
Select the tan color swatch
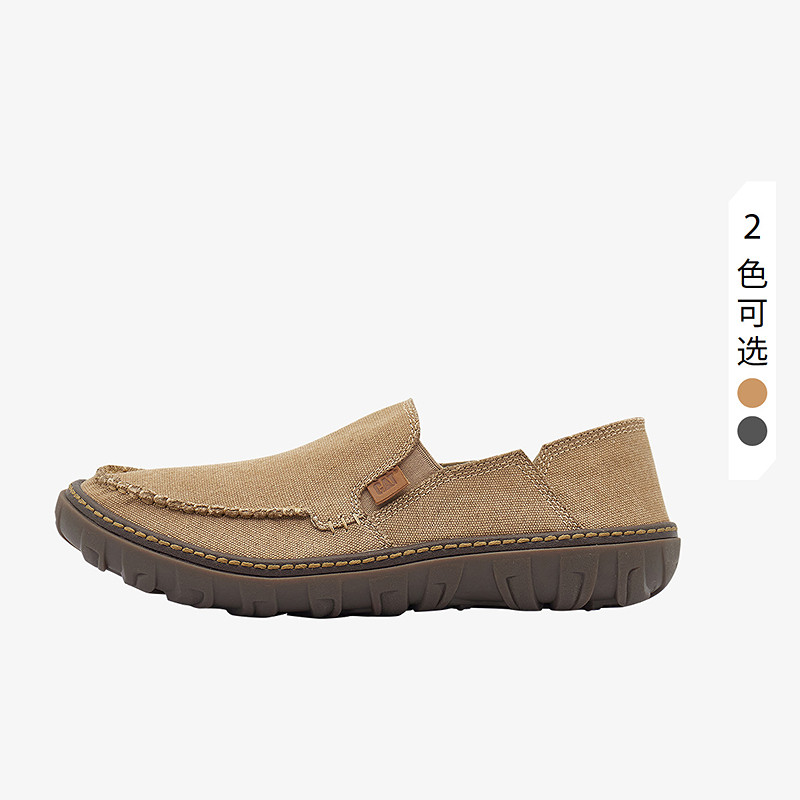click(752, 393)
